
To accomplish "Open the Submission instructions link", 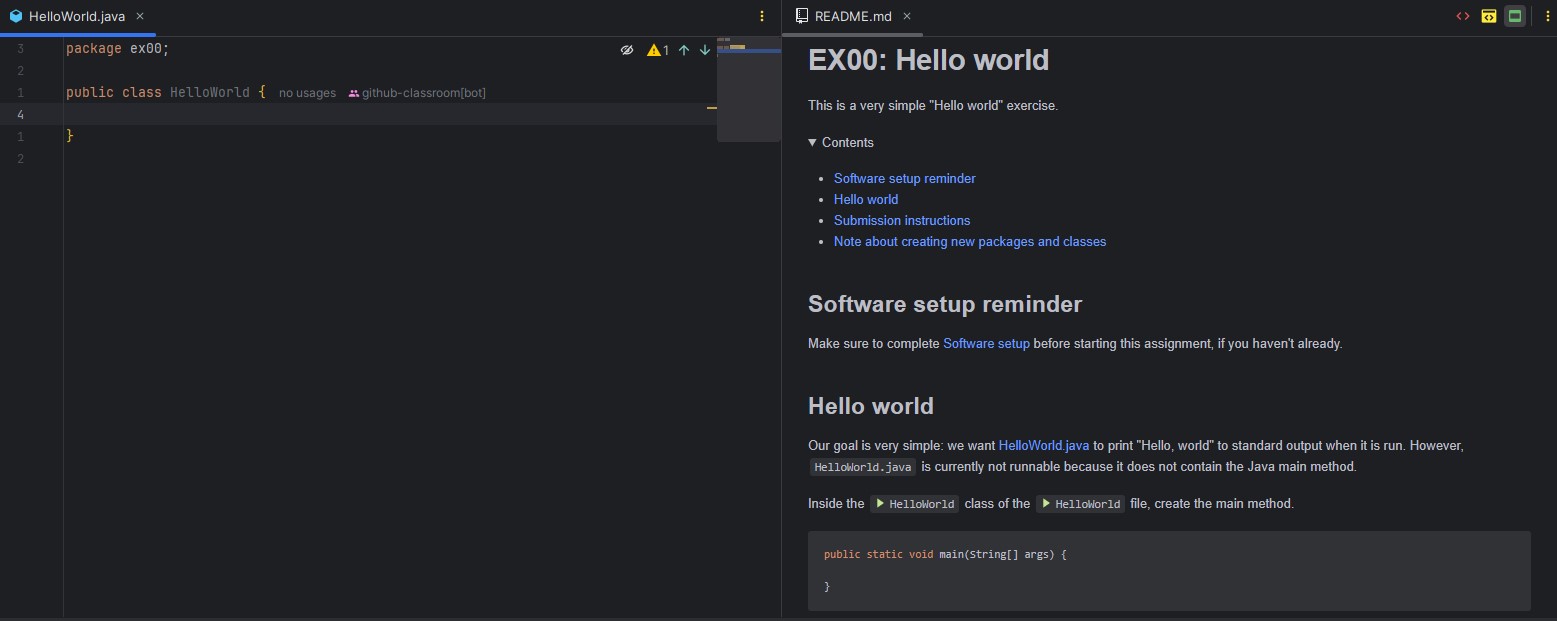I will [x=901, y=221].
